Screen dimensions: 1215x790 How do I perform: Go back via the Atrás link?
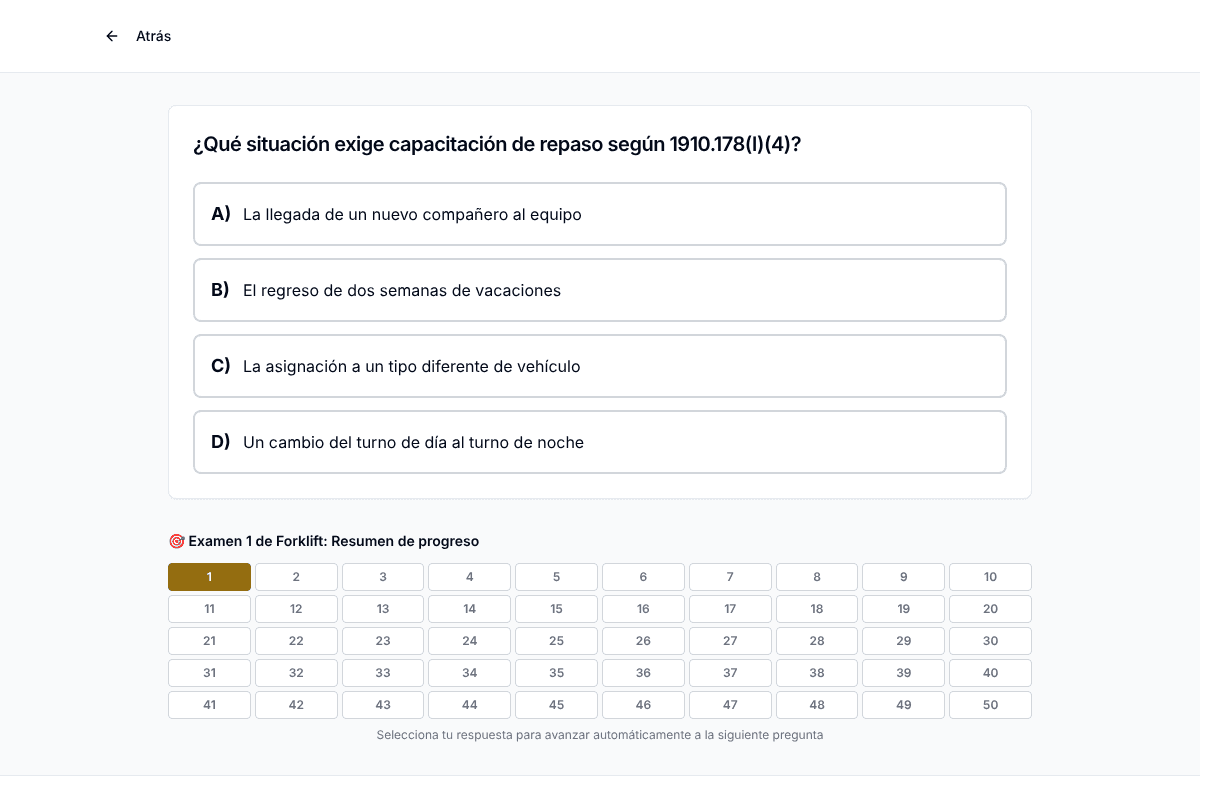pyautogui.click(x=153, y=36)
